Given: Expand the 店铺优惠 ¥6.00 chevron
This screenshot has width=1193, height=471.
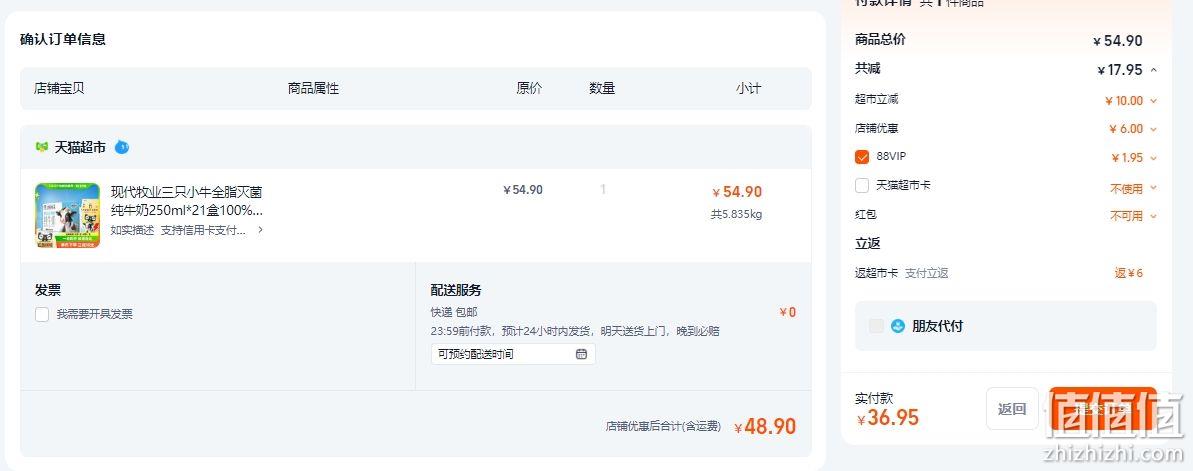Looking at the screenshot, I should click(x=1153, y=129).
